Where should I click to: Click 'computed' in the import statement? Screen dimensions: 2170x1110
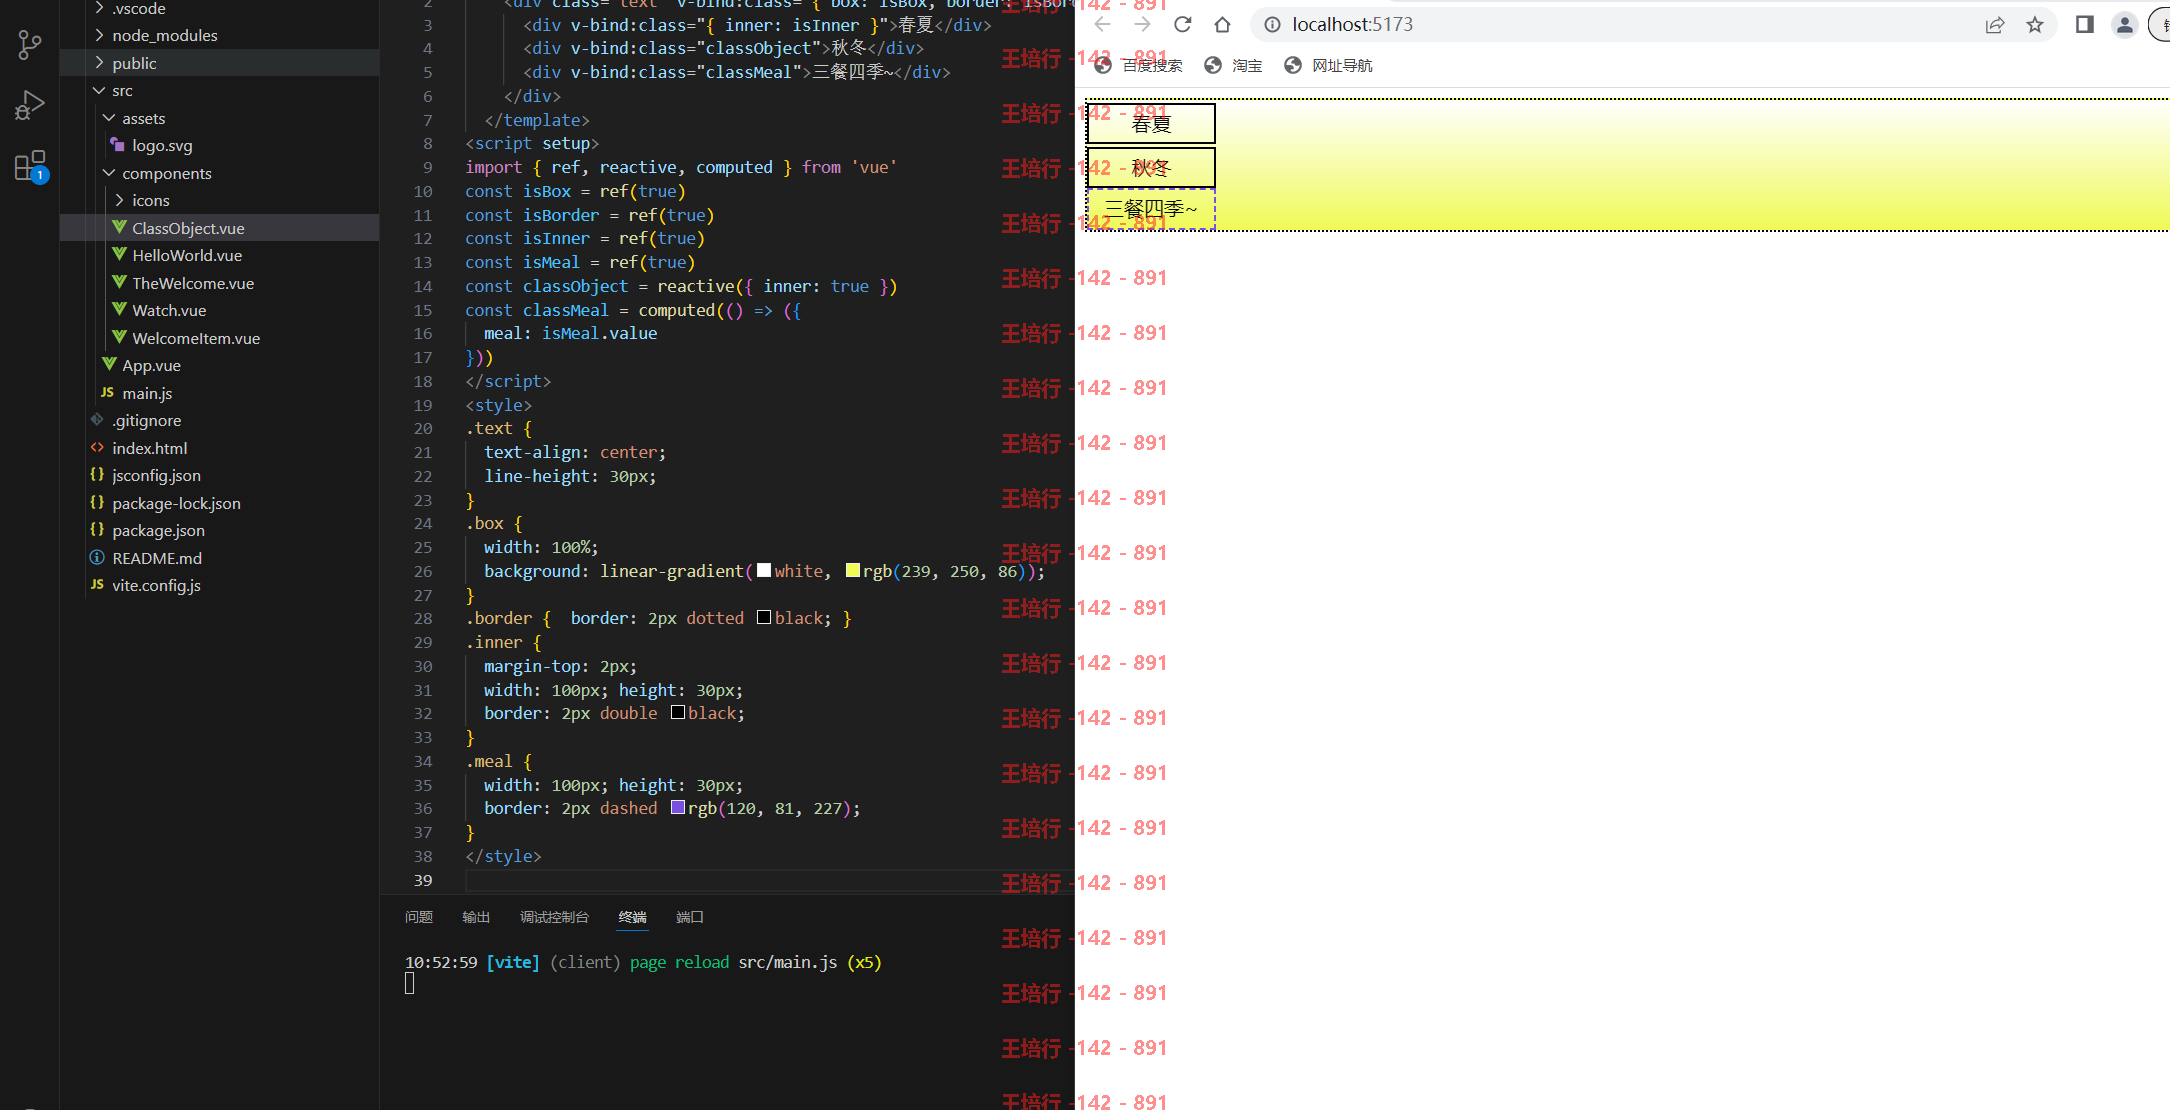(734, 167)
